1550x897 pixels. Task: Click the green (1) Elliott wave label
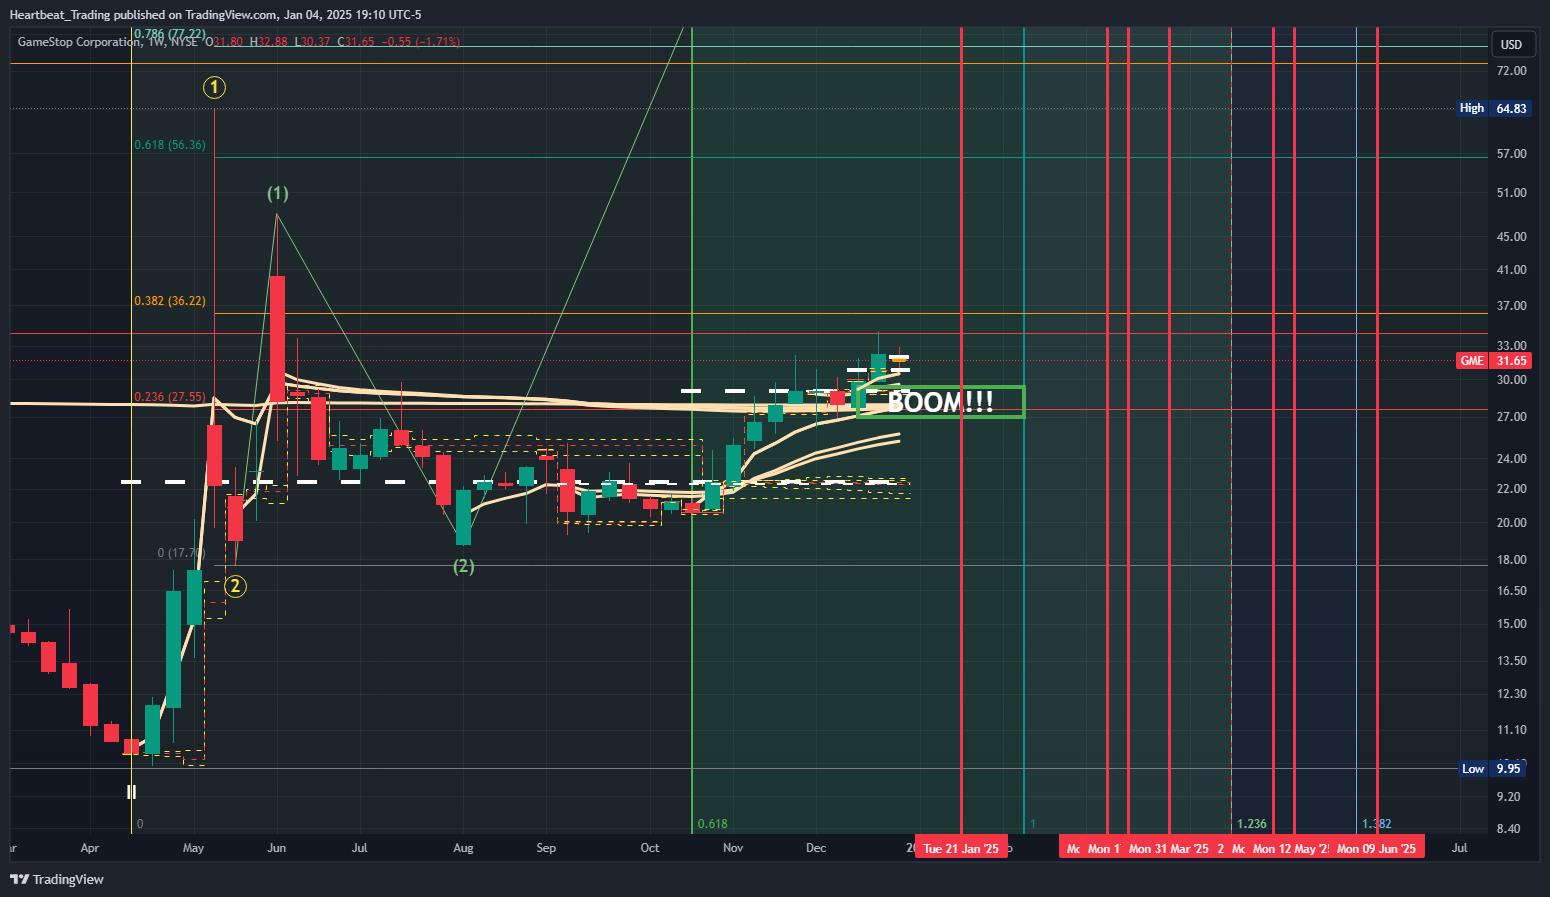point(277,193)
